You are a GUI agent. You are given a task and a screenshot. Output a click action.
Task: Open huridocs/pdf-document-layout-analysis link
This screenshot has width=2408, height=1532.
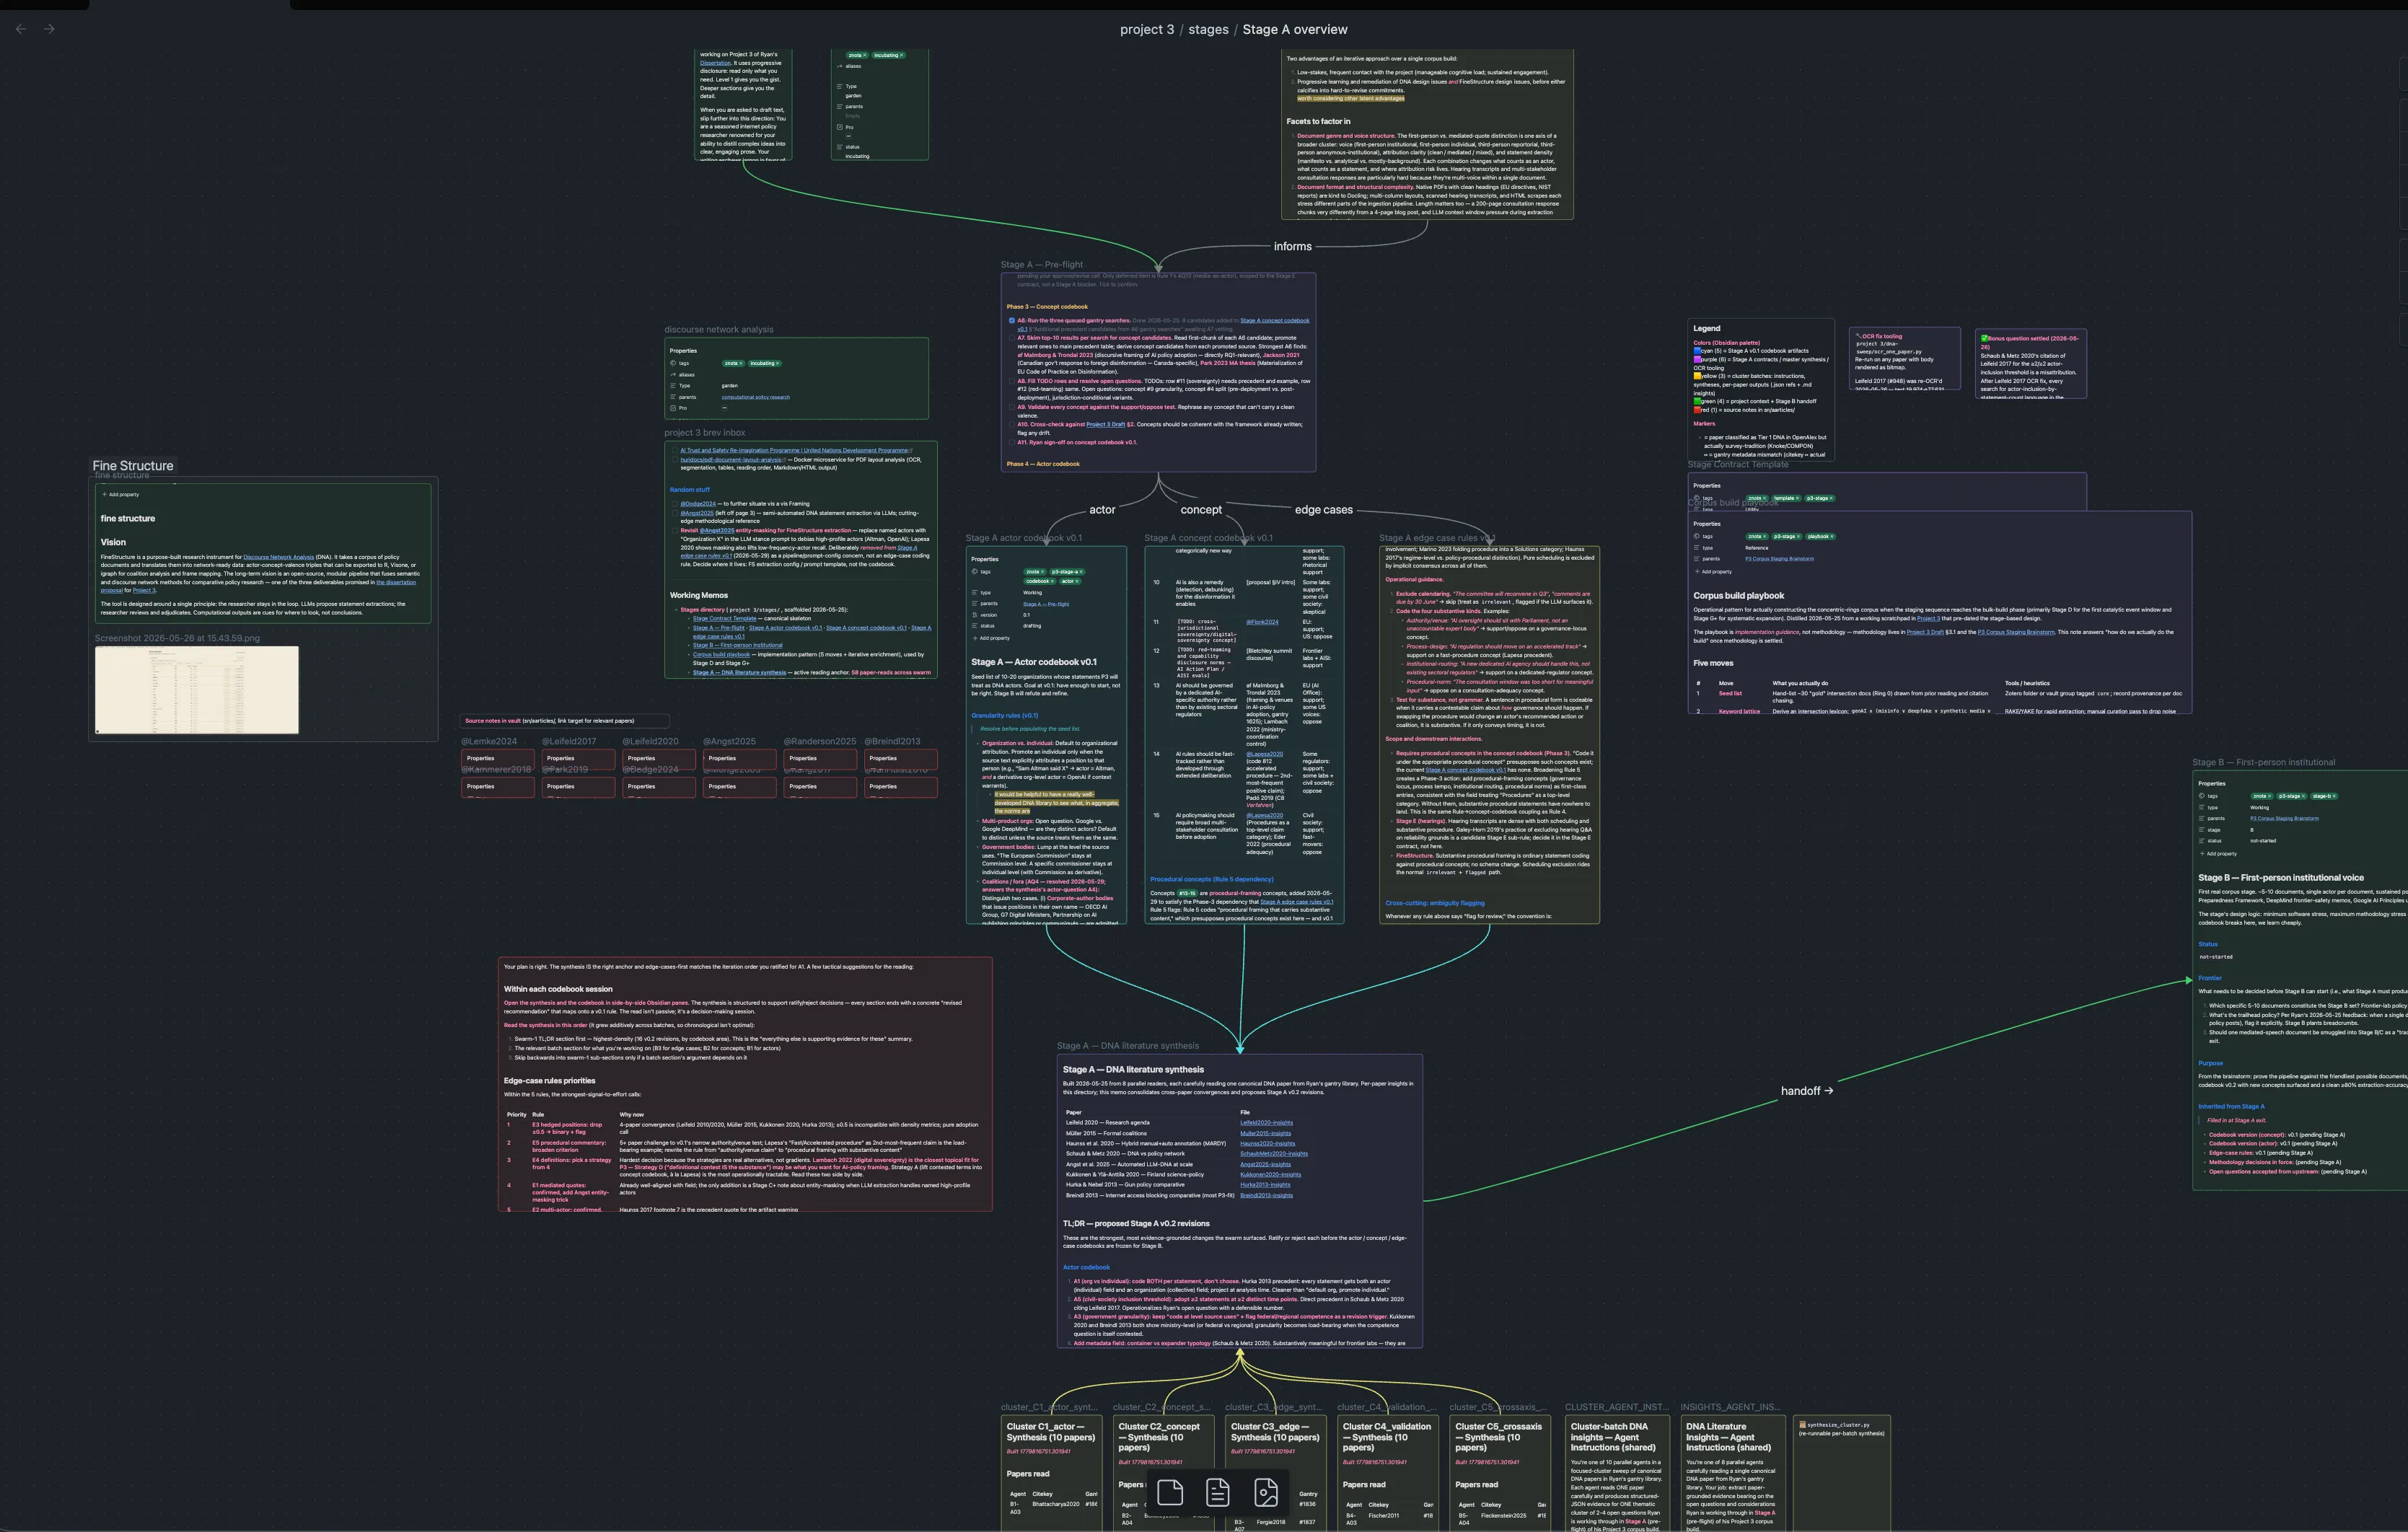[x=732, y=460]
